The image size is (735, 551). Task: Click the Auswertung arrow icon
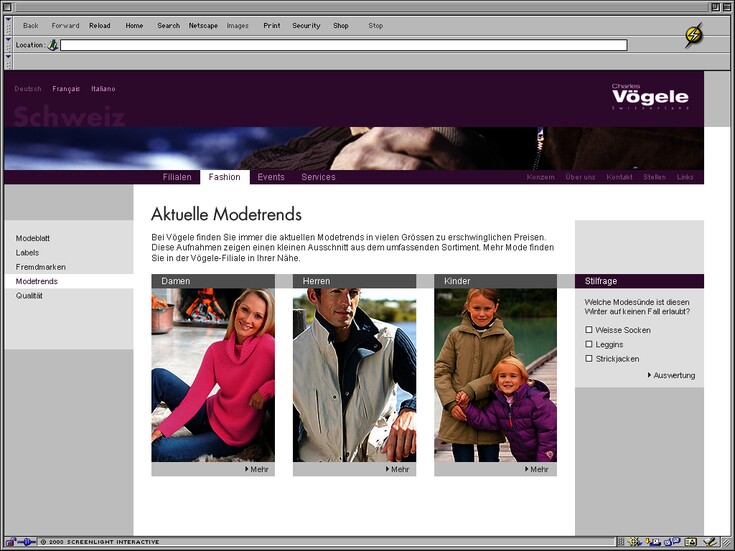click(x=649, y=375)
